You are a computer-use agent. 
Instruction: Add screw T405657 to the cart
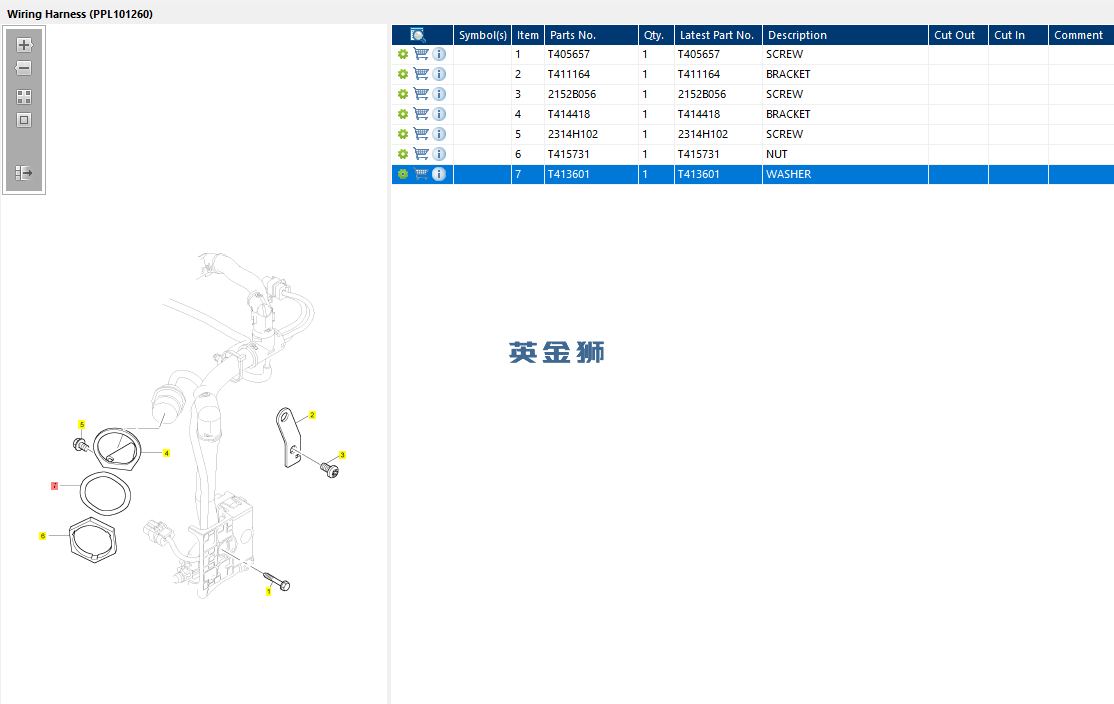[421, 54]
